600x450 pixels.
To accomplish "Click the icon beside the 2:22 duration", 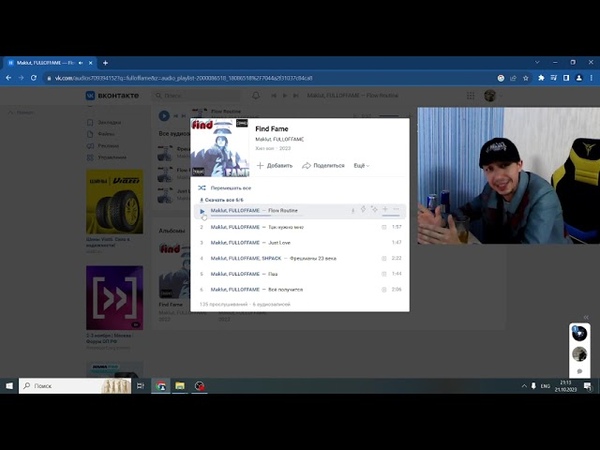I will tap(384, 258).
